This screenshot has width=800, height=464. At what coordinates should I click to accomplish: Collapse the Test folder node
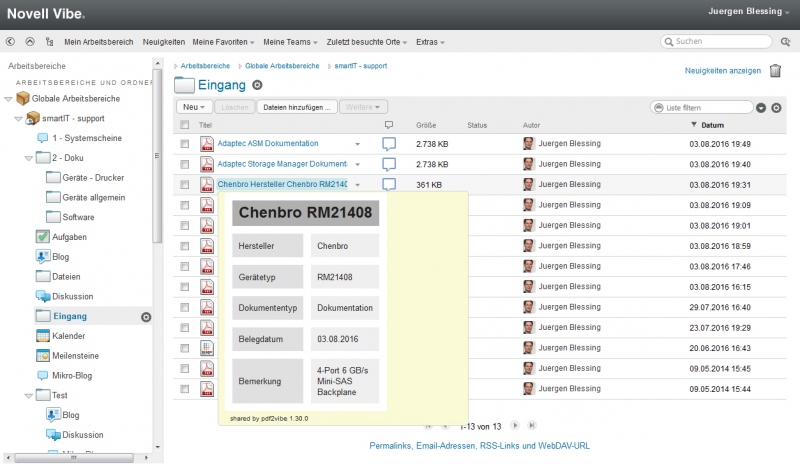[29, 396]
